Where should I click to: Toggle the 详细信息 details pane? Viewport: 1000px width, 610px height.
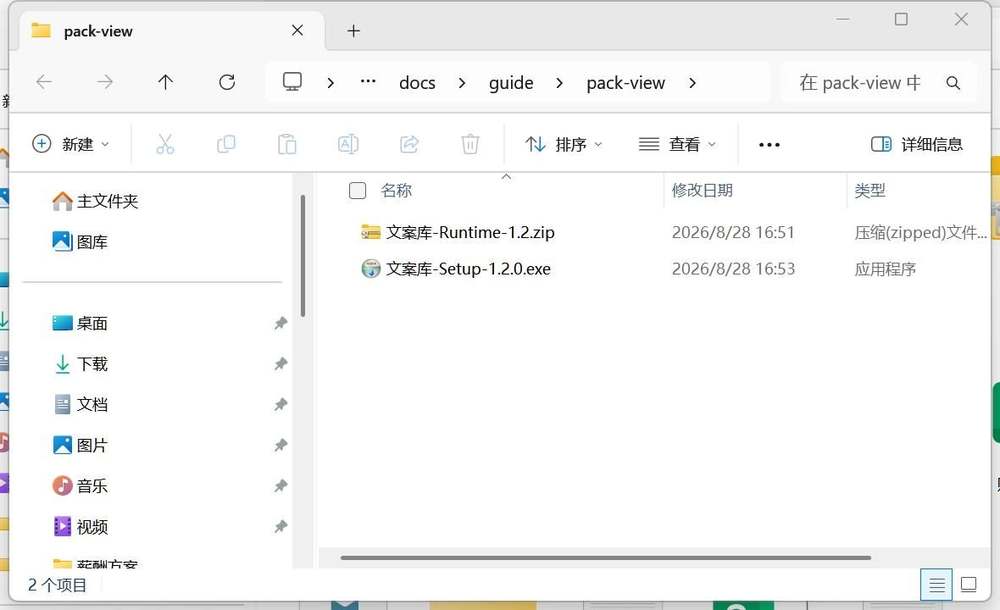[x=916, y=144]
